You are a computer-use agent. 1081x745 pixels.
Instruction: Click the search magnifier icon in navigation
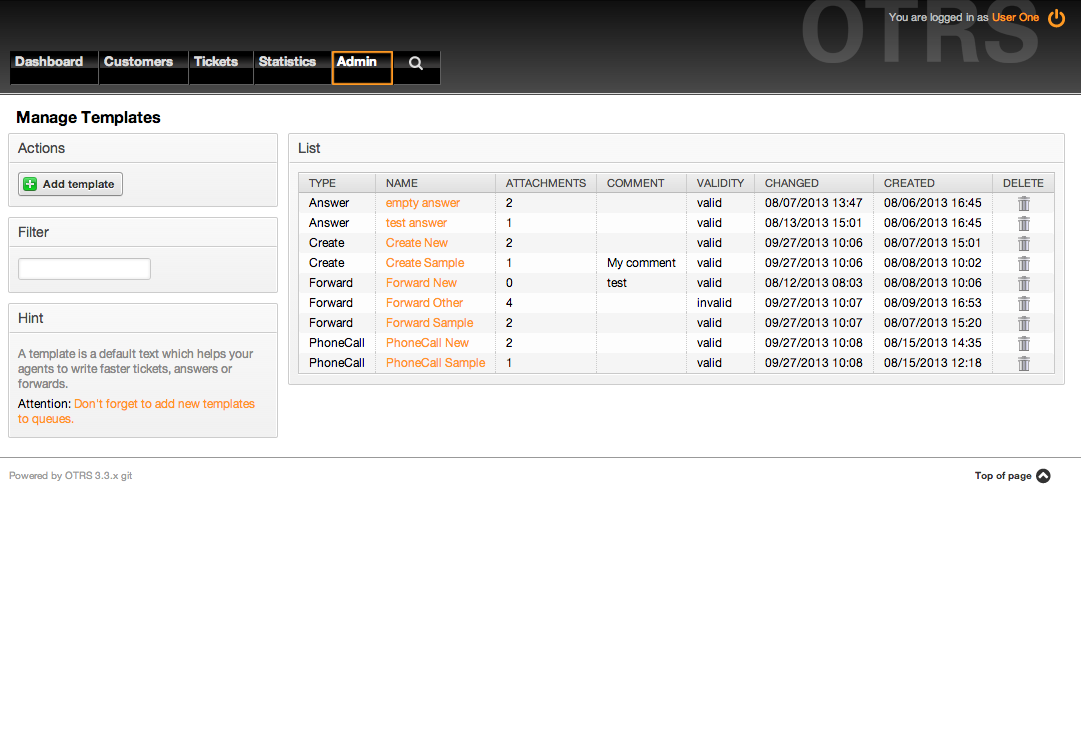pos(416,64)
